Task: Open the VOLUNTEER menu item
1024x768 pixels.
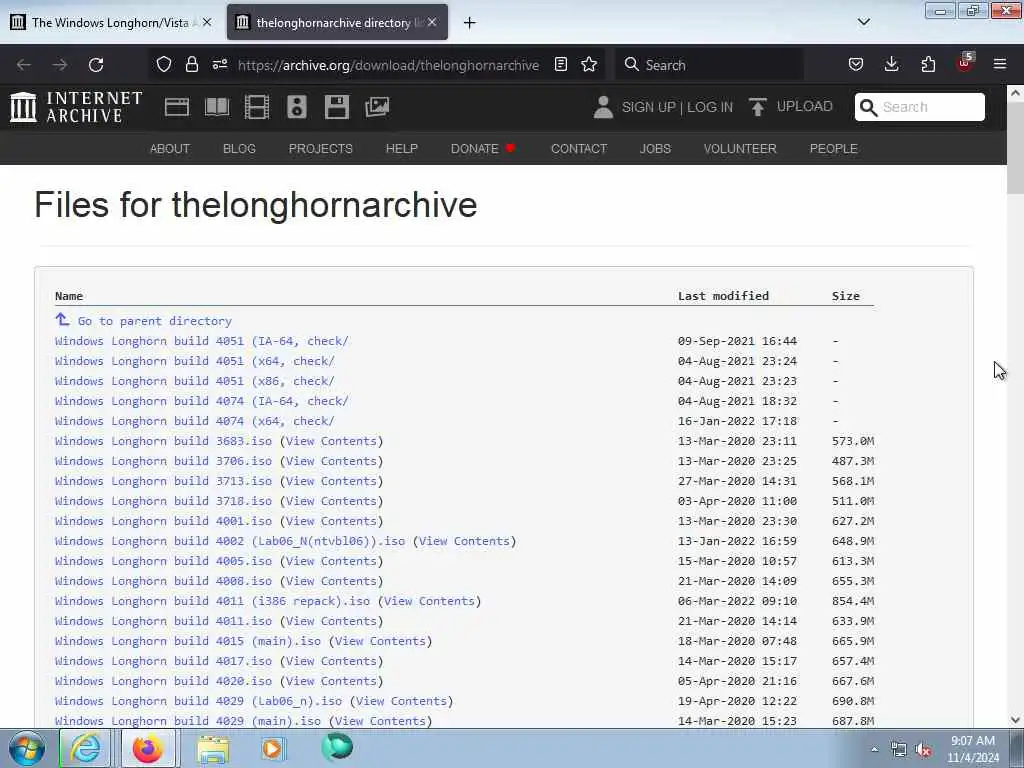Action: point(740,149)
